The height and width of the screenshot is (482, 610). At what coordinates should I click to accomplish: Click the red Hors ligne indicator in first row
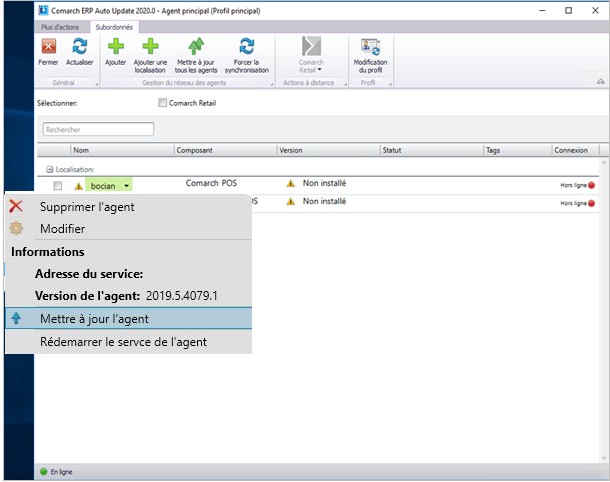[x=592, y=185]
